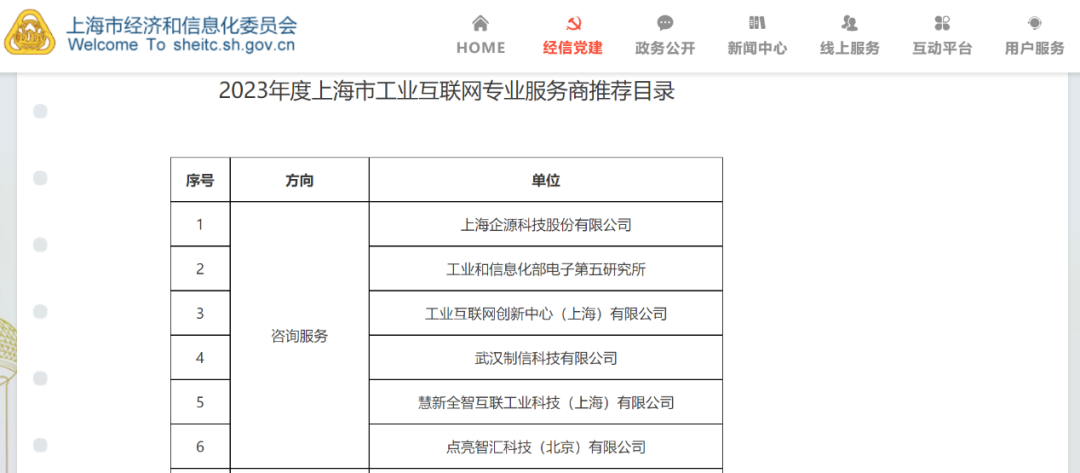Click serial number 3 cell

[x=200, y=313]
